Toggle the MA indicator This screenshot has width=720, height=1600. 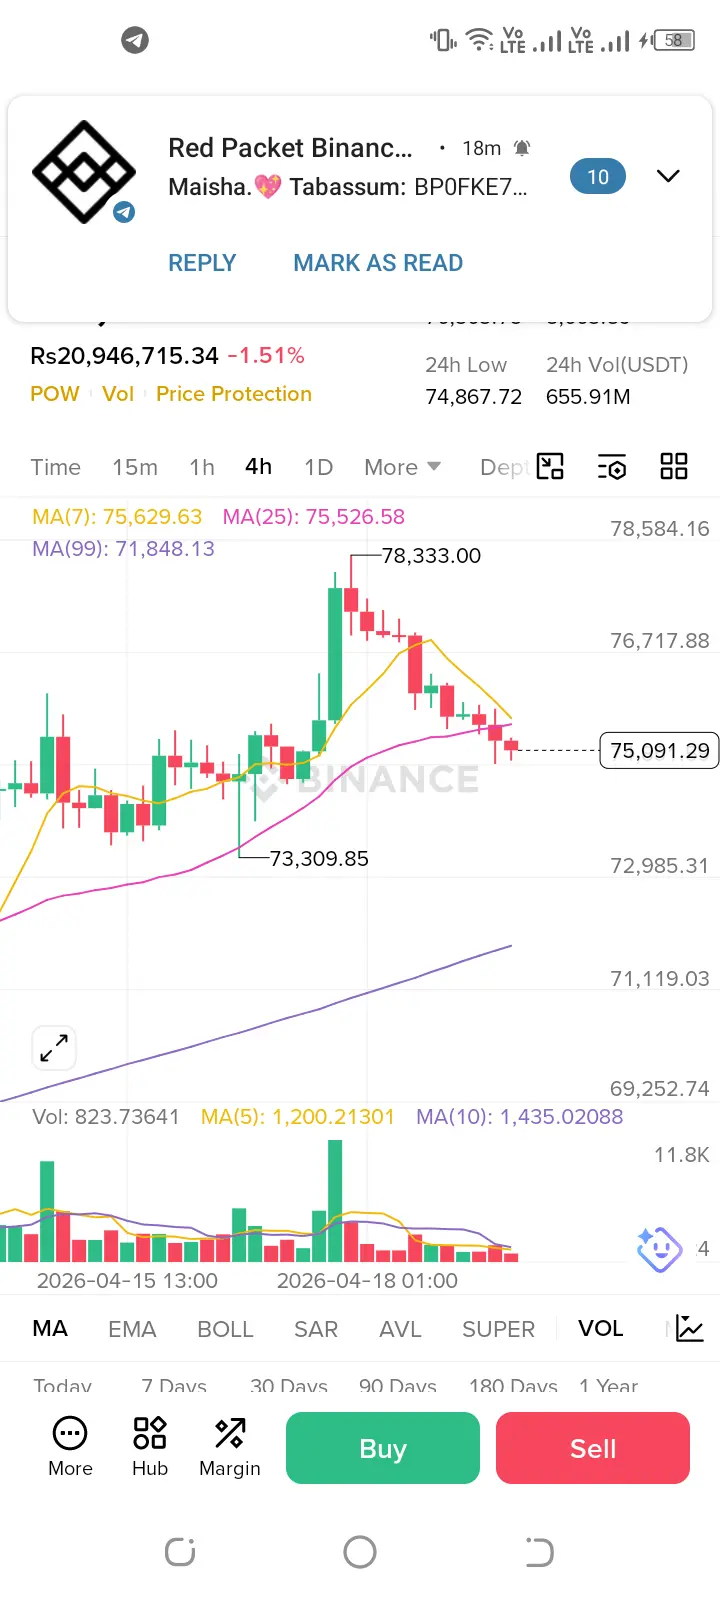[x=50, y=1328]
